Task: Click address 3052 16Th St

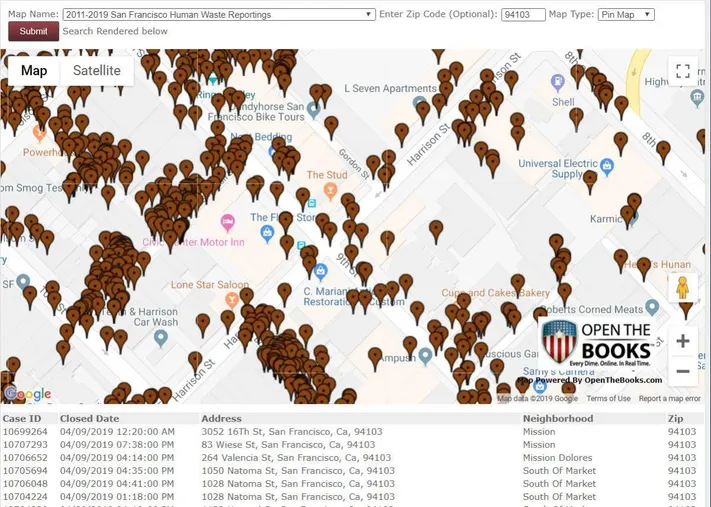Action: 292,432
